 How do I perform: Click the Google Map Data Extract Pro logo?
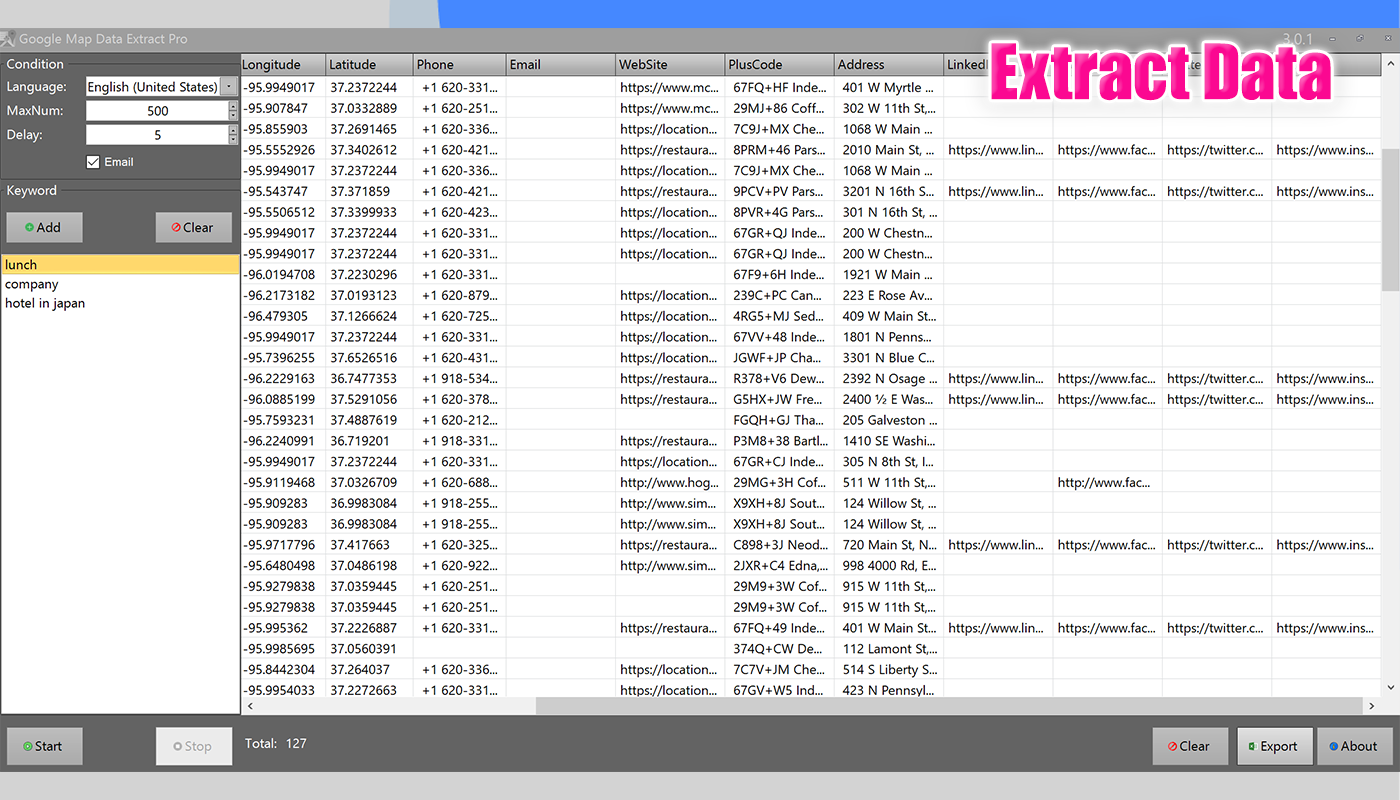[x=8, y=38]
